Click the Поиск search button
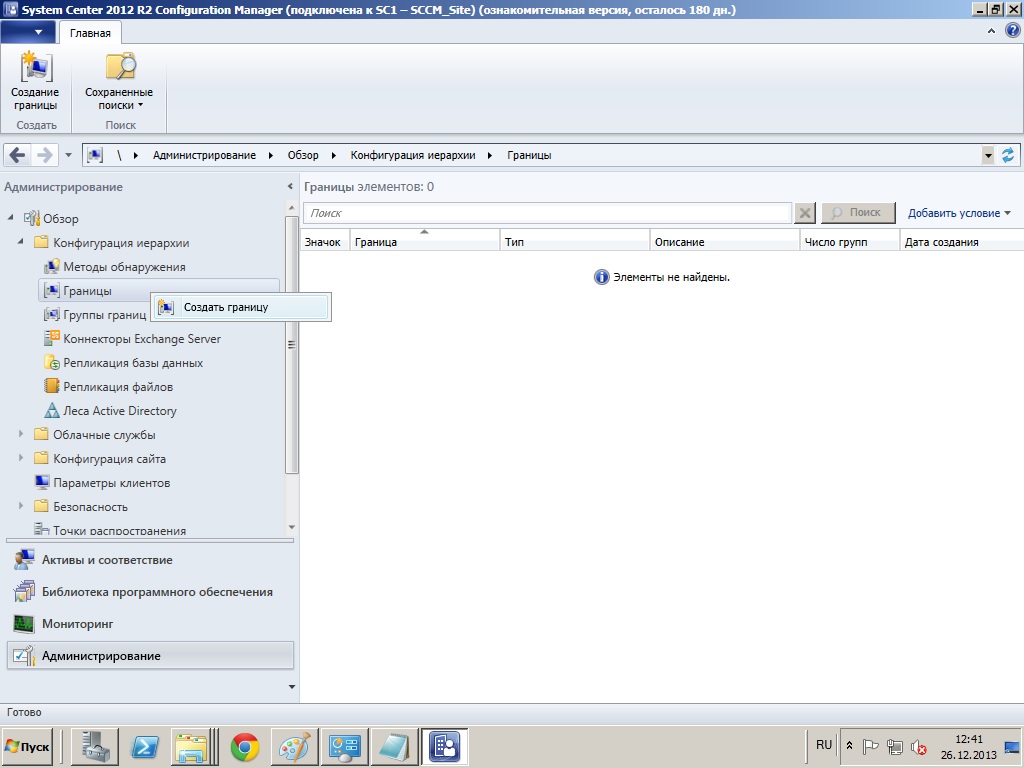Viewport: 1024px width, 768px height. (858, 213)
